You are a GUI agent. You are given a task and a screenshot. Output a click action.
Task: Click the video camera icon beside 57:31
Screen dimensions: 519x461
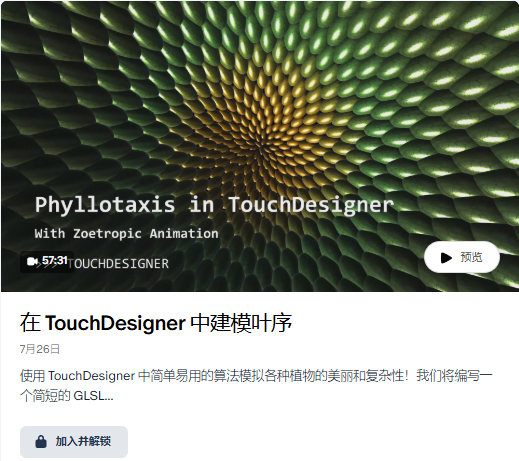pos(32,262)
